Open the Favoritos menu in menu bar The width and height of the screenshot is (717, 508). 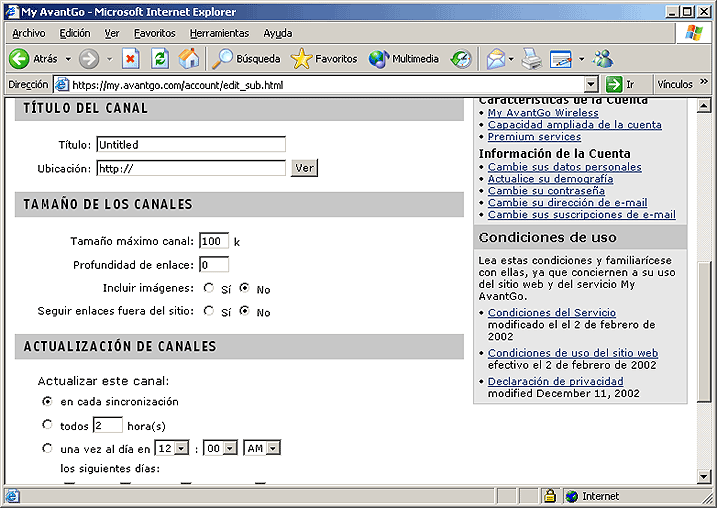[x=154, y=33]
